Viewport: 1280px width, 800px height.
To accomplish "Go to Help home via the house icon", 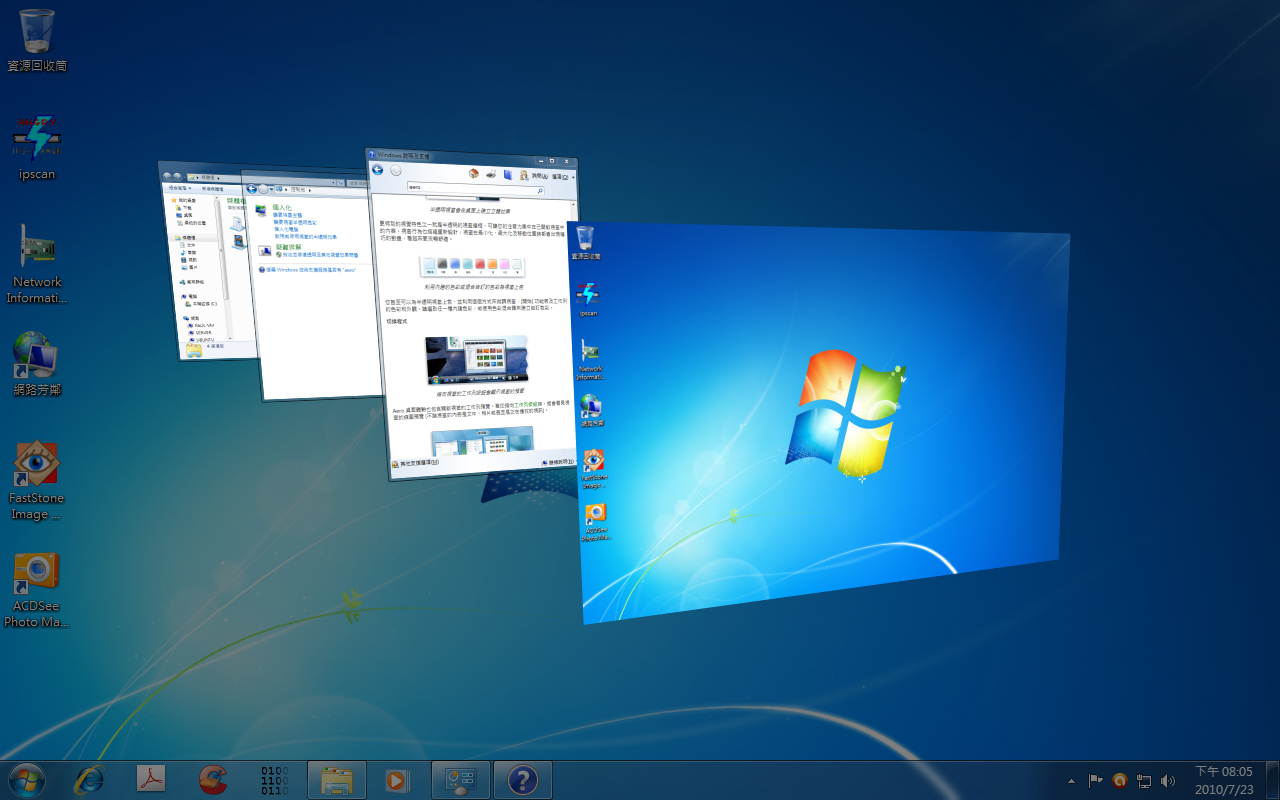I will pyautogui.click(x=474, y=173).
